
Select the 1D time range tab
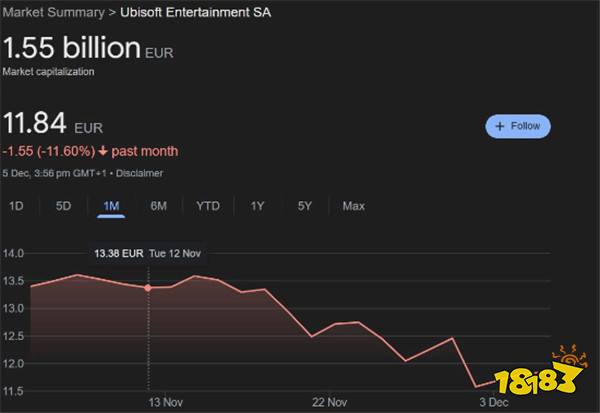pos(16,206)
